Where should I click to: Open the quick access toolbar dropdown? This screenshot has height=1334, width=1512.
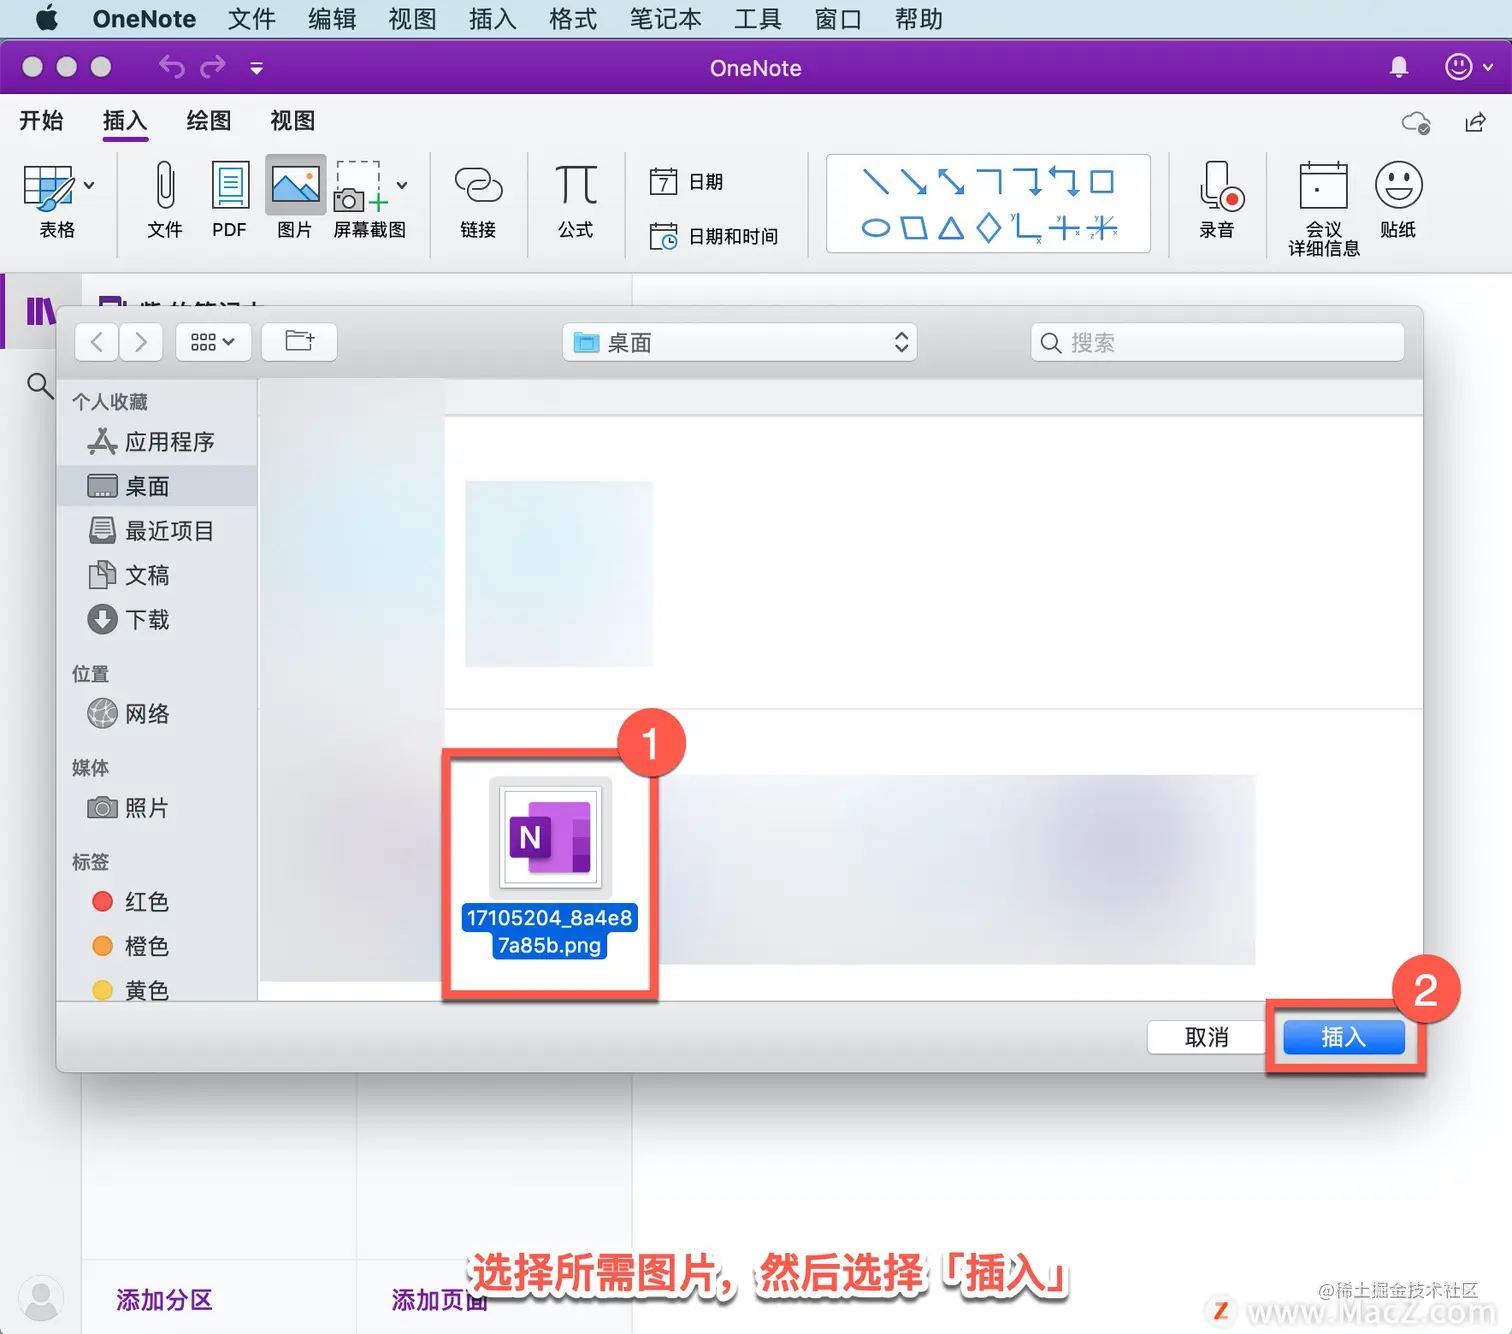256,68
